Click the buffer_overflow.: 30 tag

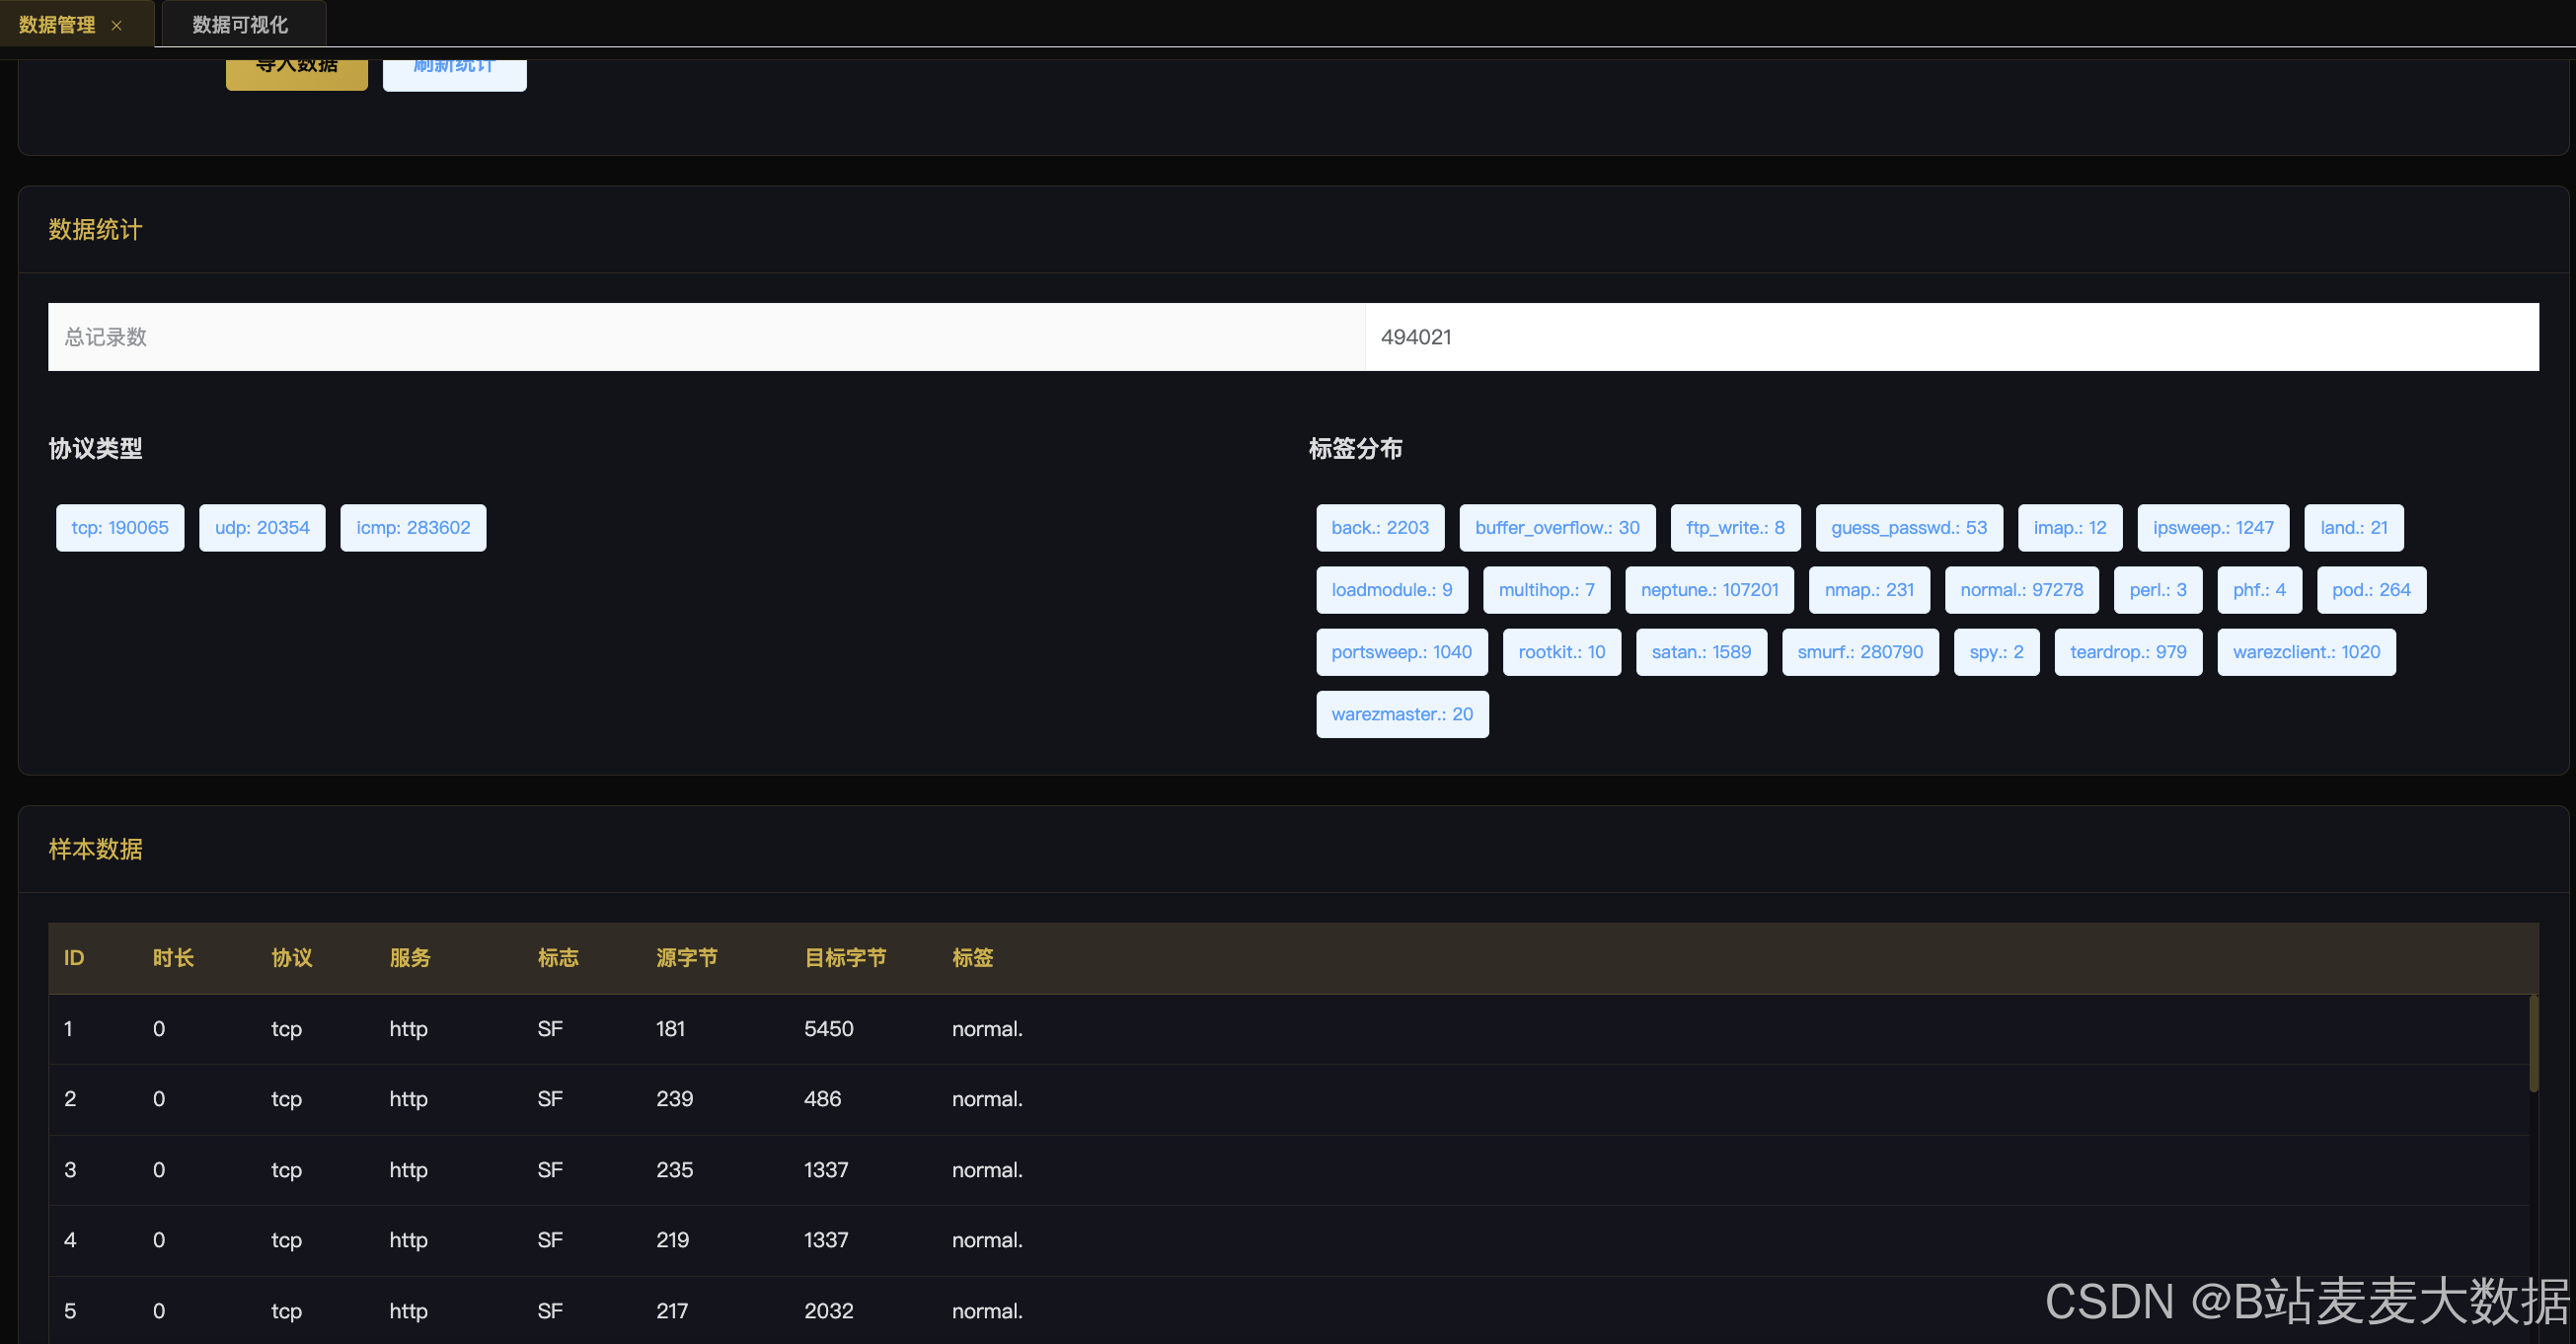click(x=1556, y=527)
